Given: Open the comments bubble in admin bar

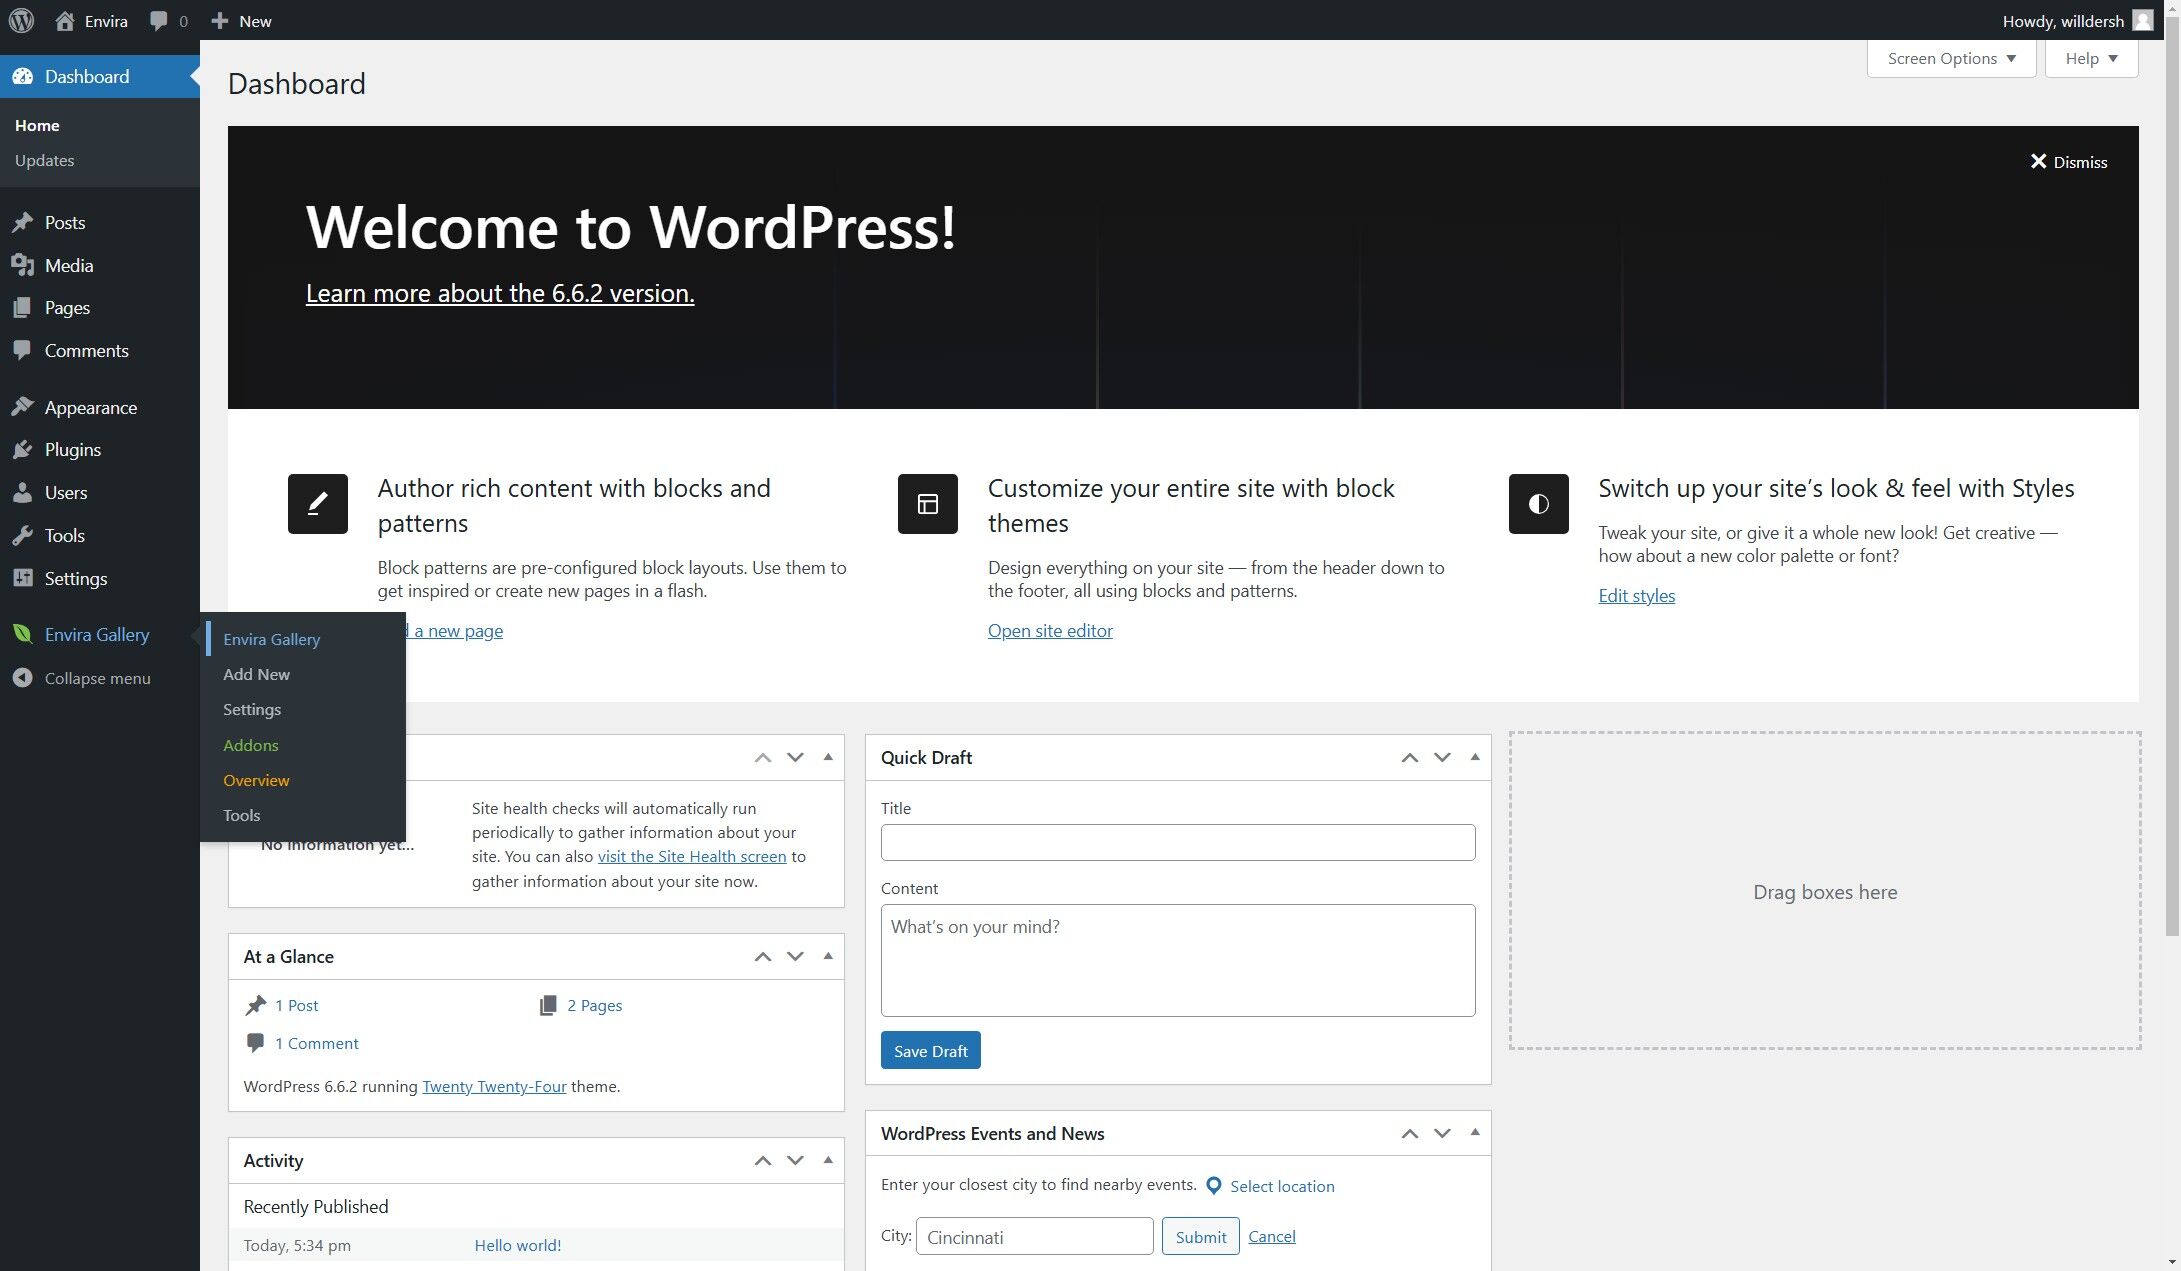Looking at the screenshot, I should [158, 21].
